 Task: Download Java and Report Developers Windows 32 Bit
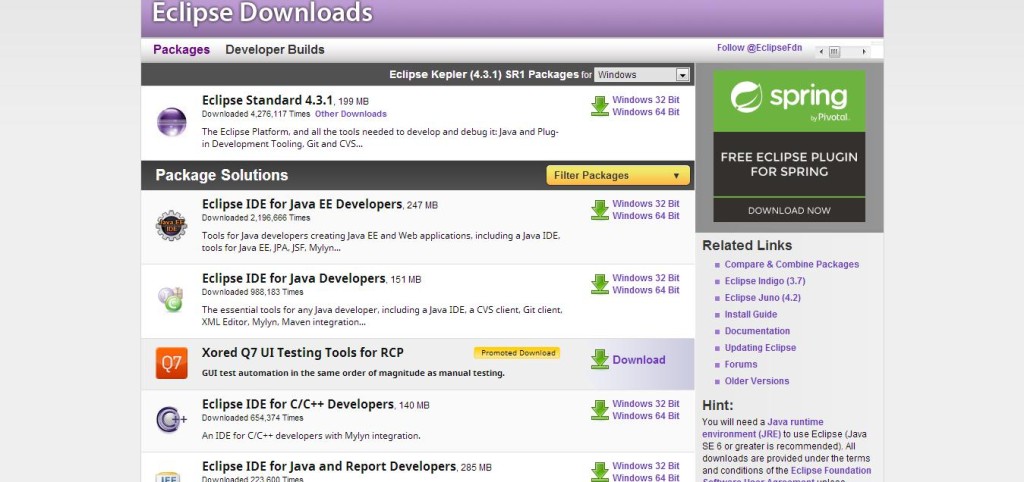pyautogui.click(x=646, y=466)
